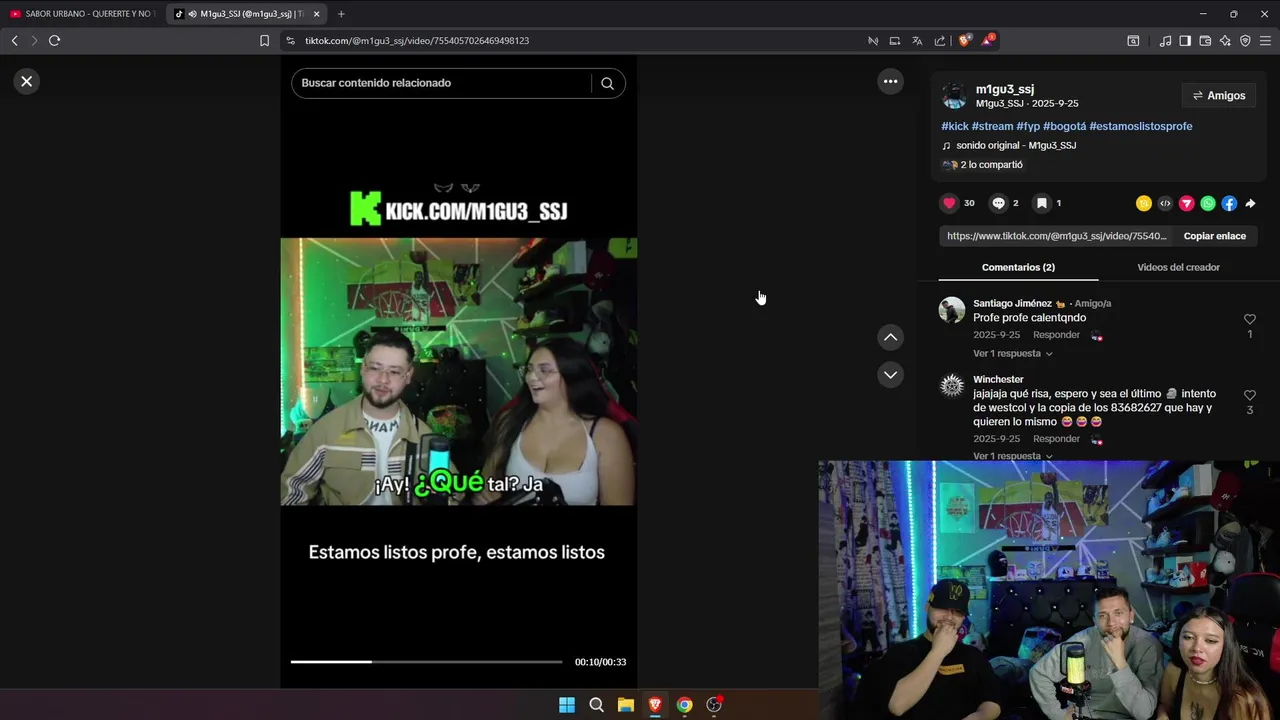Switch to 'Comentarios (2)' tab

(1018, 267)
